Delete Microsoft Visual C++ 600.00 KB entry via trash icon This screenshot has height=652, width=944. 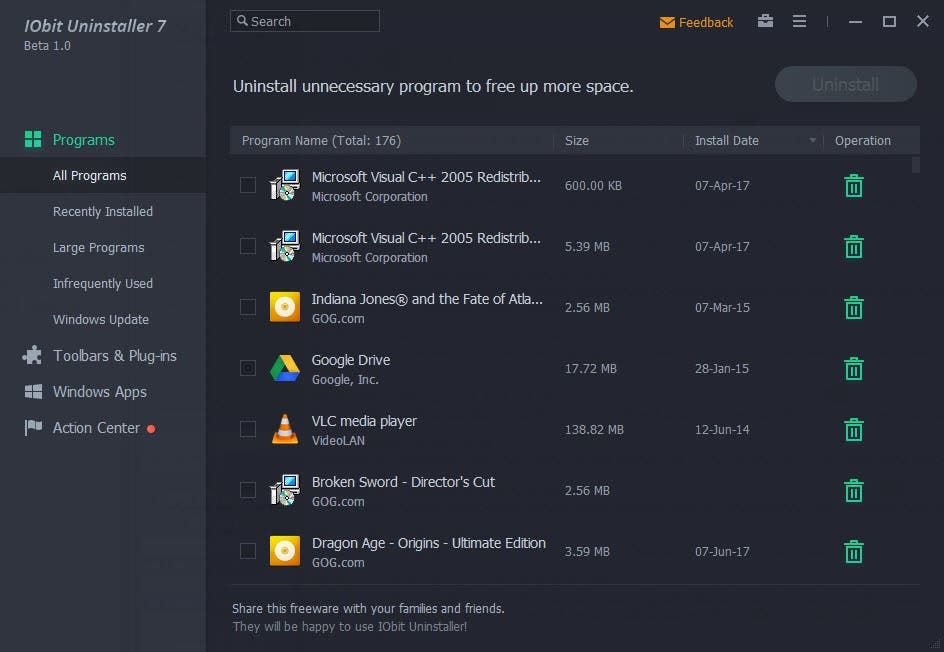tap(853, 185)
